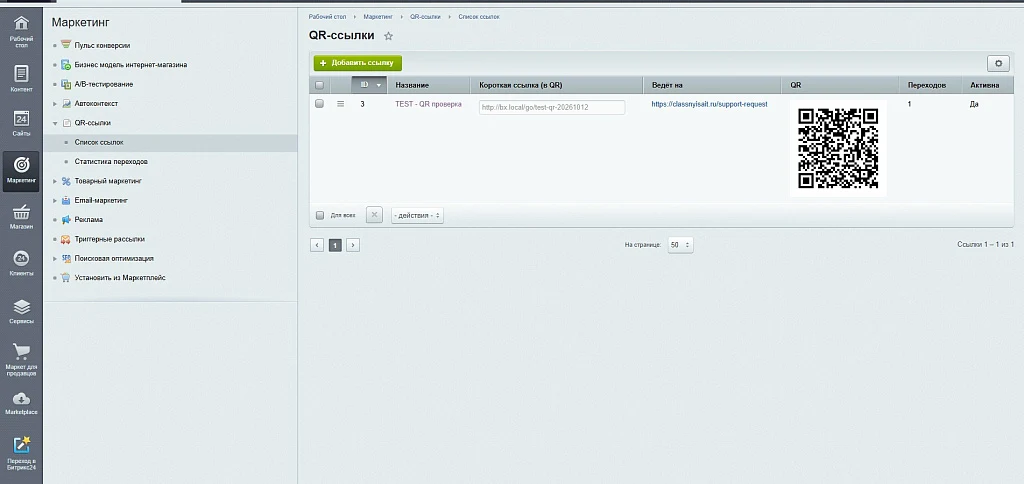
Task: Open the действия dropdown
Action: tap(417, 216)
